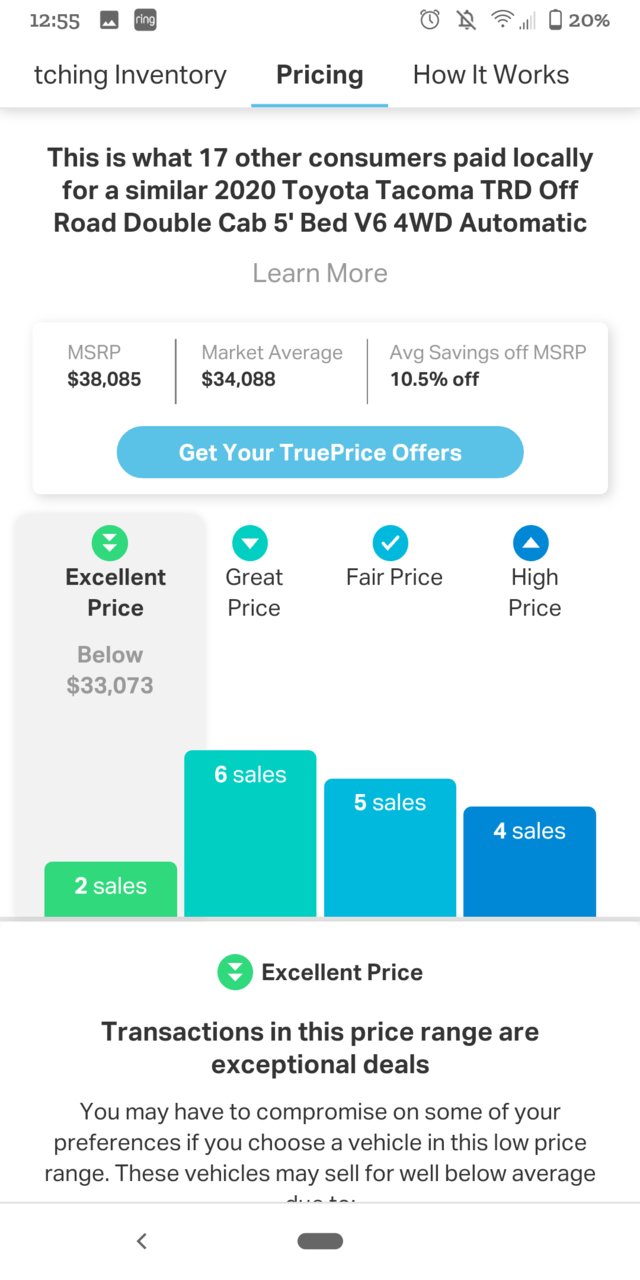Select the 5 sales Fair Price bar
The height and width of the screenshot is (1280, 640).
[390, 847]
